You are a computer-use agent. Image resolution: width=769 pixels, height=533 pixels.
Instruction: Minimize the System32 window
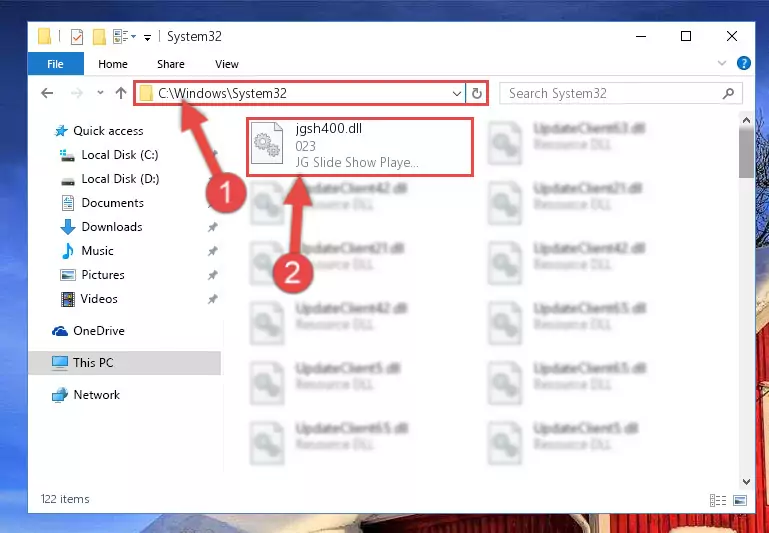[641, 36]
